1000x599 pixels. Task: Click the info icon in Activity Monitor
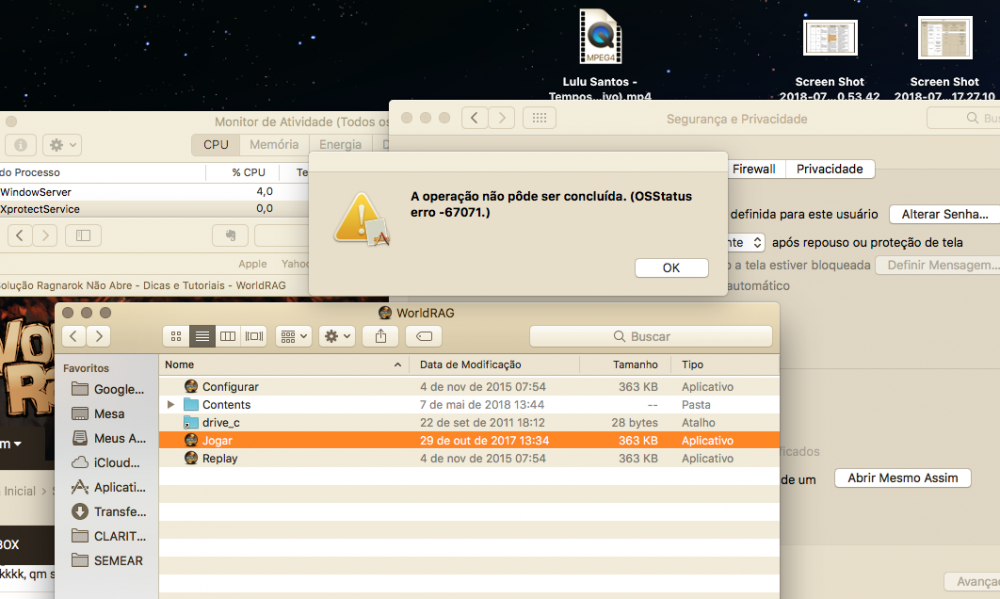pyautogui.click(x=20, y=145)
